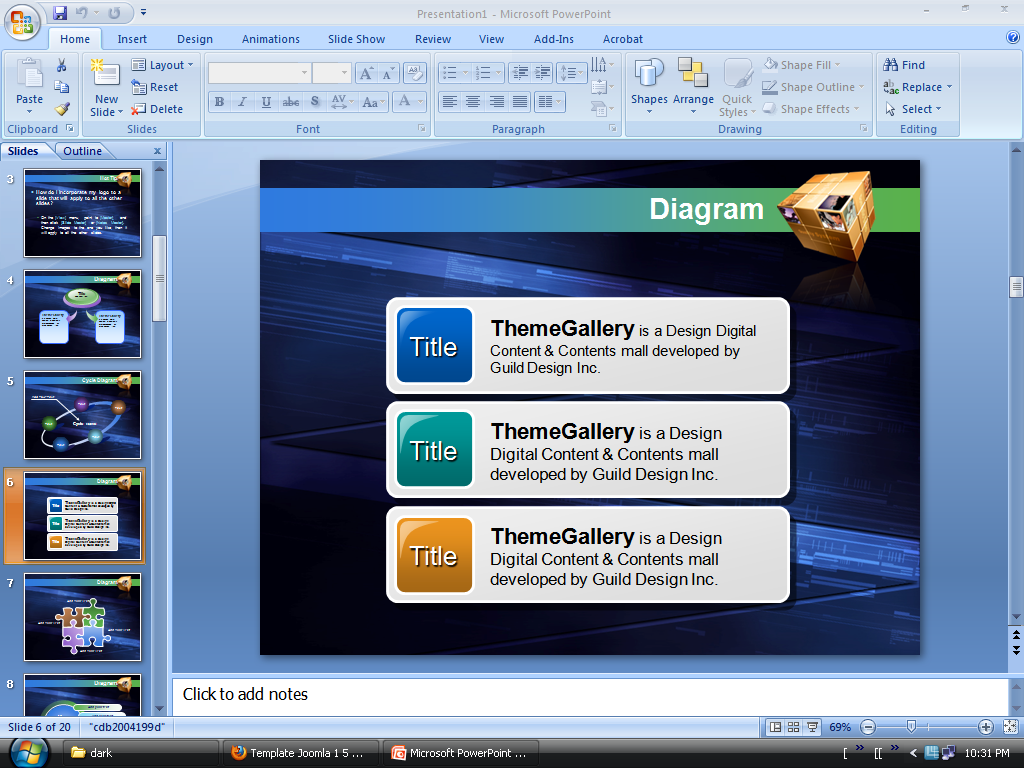Open Select dropdown in Editing

[x=914, y=109]
